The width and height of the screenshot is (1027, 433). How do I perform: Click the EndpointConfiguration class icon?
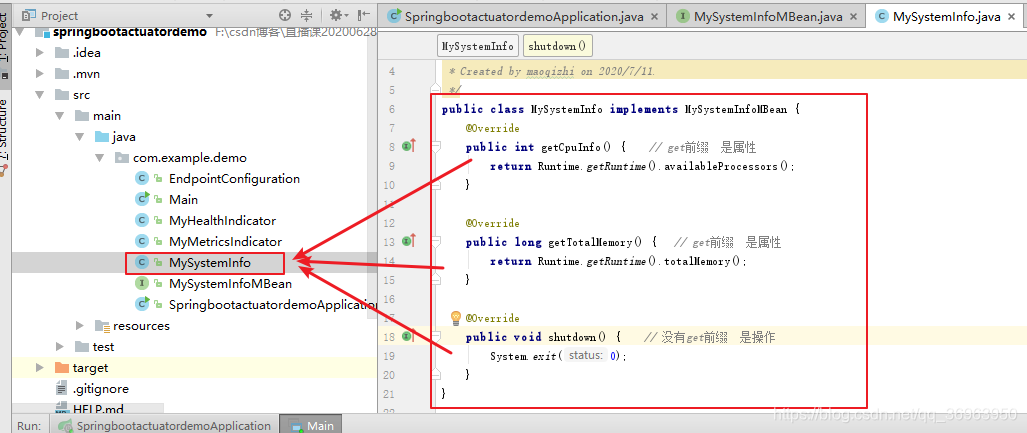pos(141,179)
